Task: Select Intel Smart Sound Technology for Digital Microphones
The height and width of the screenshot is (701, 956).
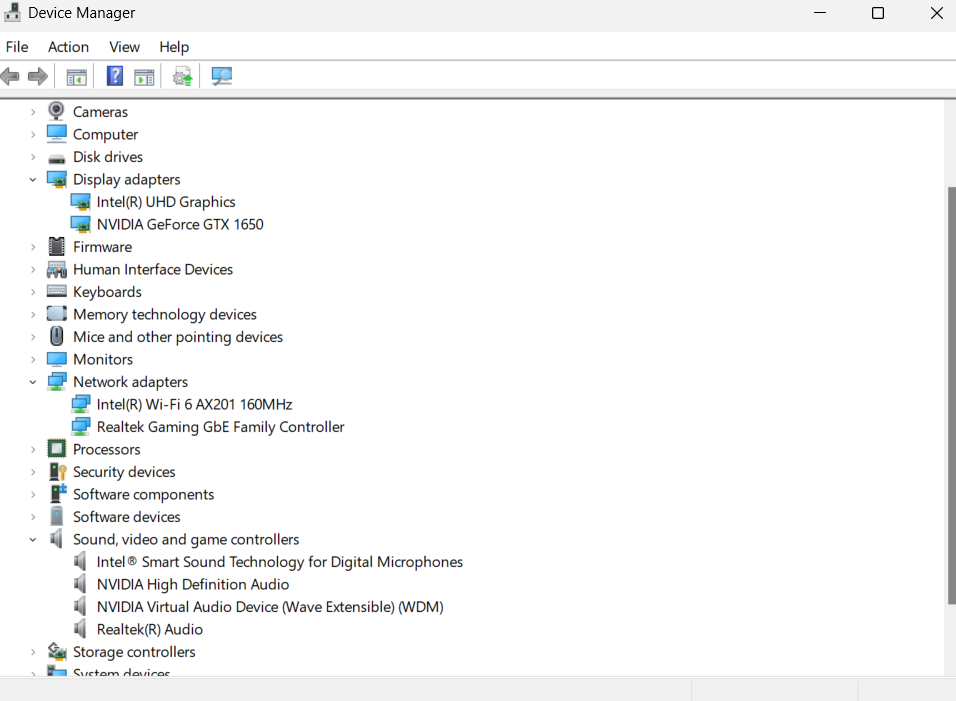Action: (x=280, y=562)
